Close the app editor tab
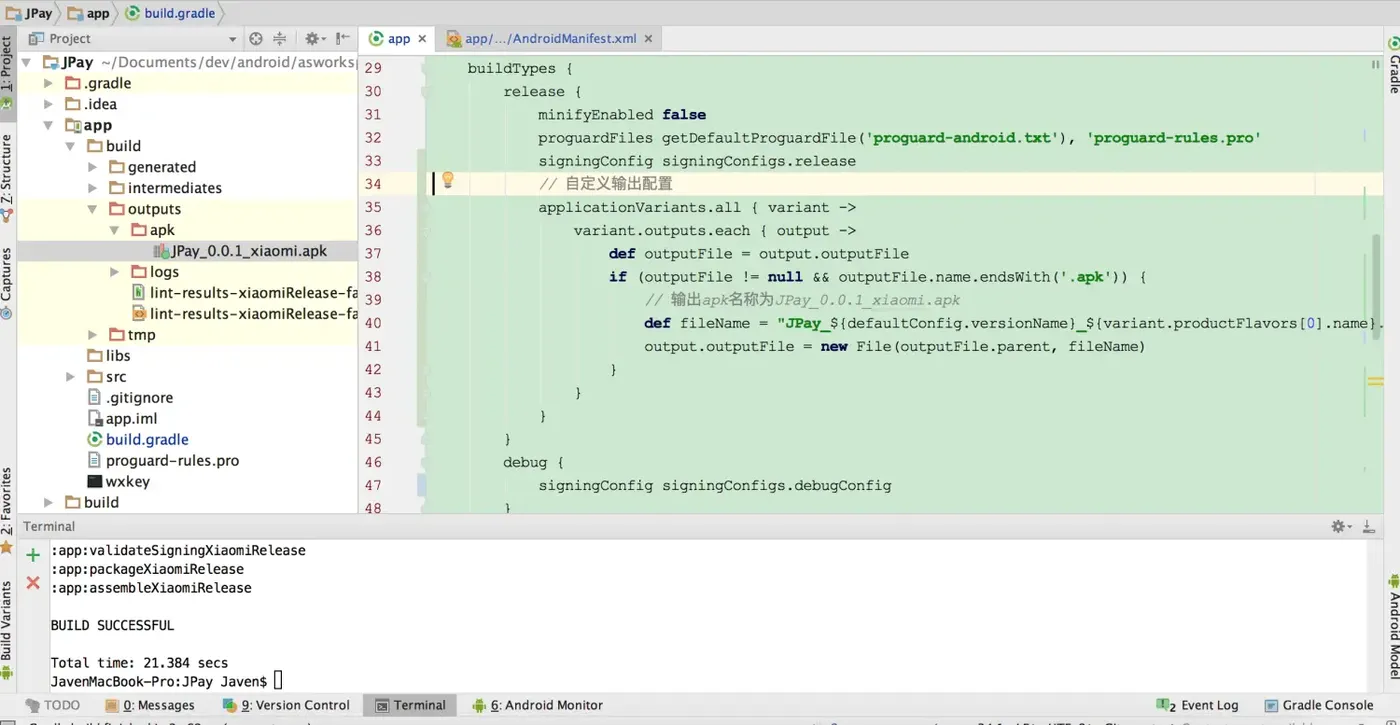 (x=422, y=39)
